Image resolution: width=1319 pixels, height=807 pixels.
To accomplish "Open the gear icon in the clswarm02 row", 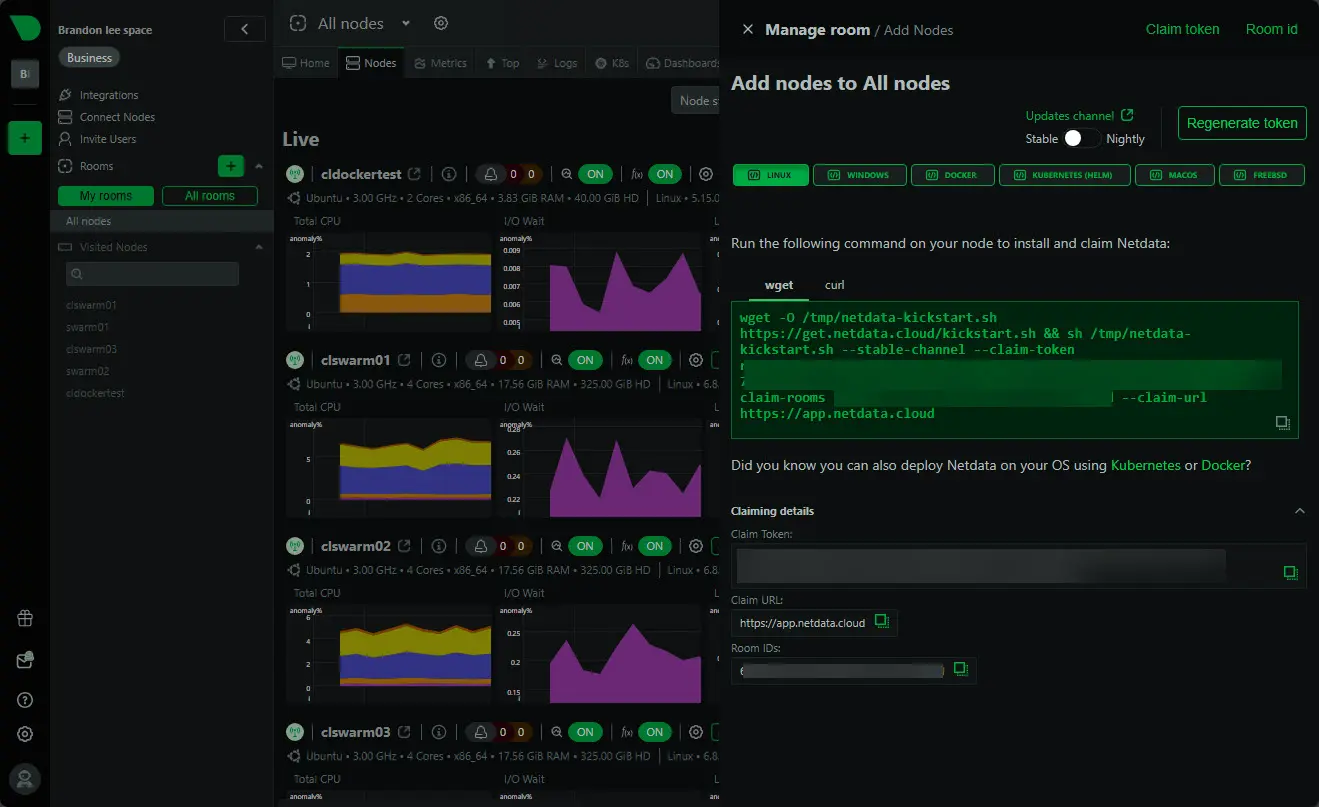I will click(696, 546).
